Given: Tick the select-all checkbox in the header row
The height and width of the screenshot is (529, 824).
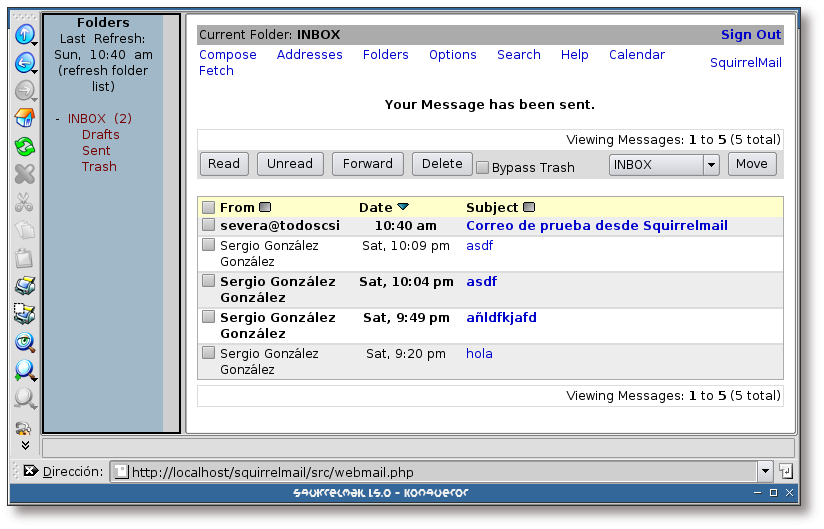Looking at the screenshot, I should [208, 208].
